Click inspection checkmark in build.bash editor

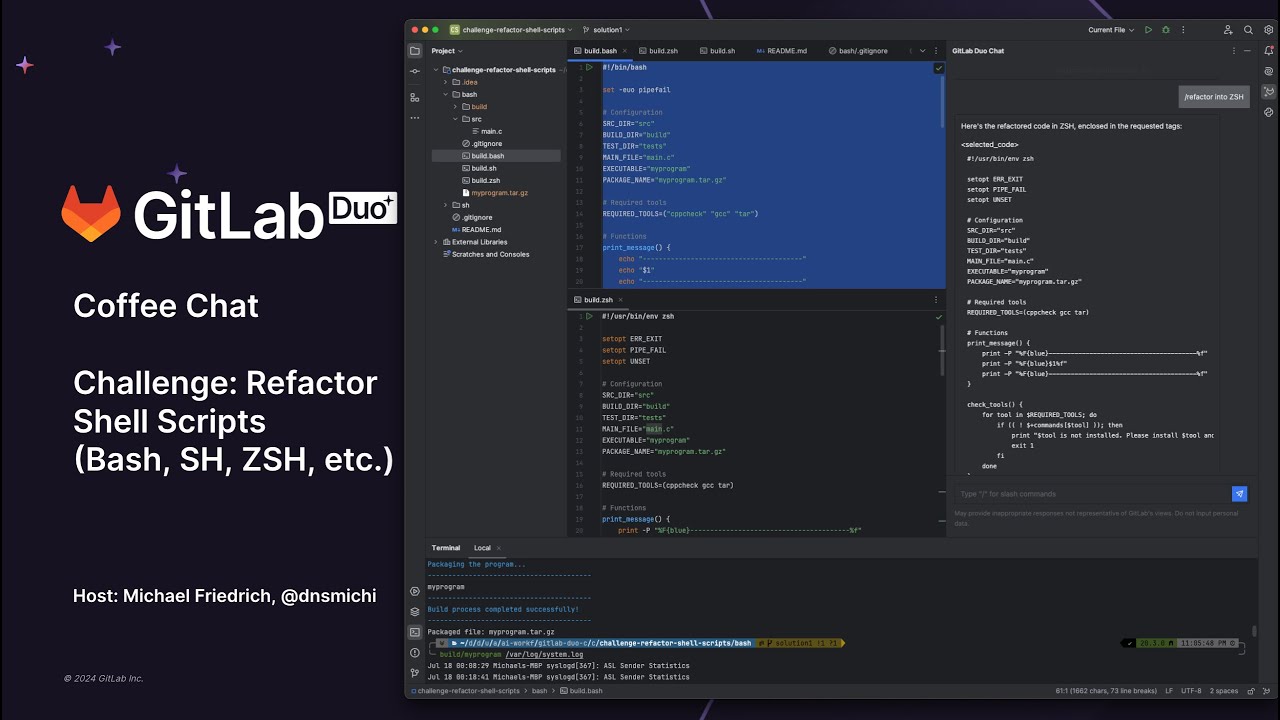(x=938, y=68)
